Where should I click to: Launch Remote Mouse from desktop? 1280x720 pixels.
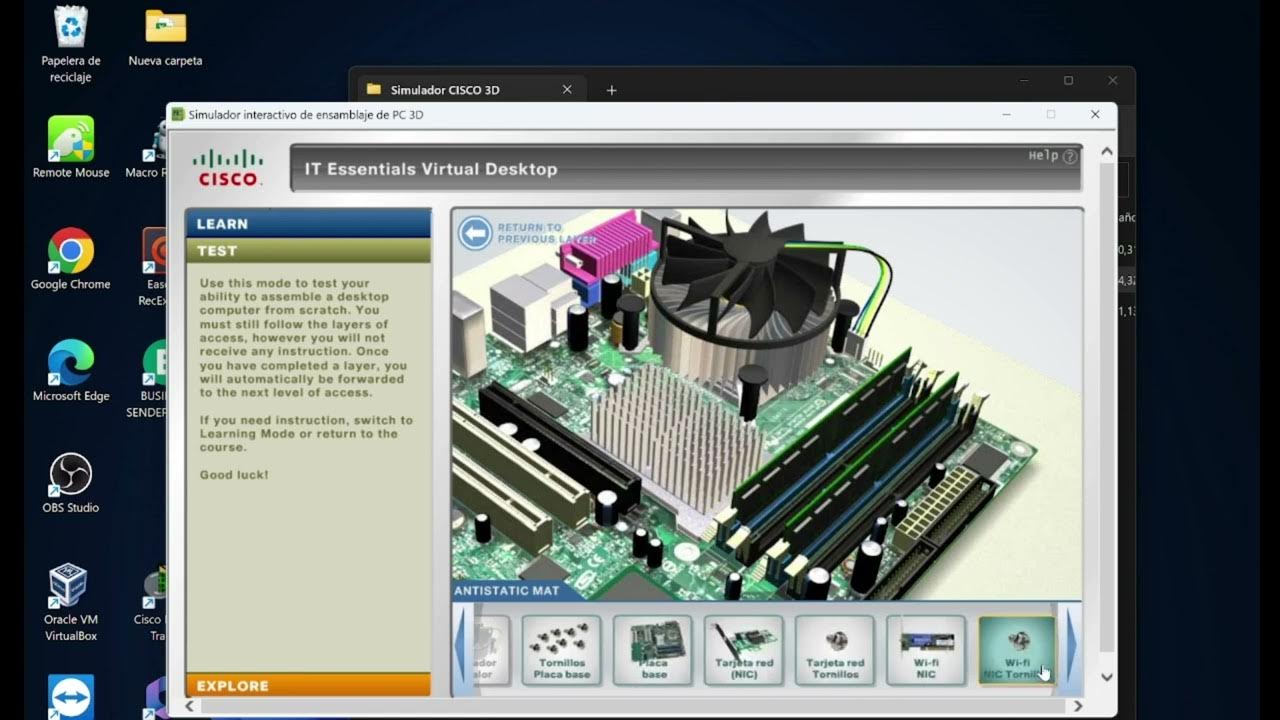pyautogui.click(x=71, y=148)
